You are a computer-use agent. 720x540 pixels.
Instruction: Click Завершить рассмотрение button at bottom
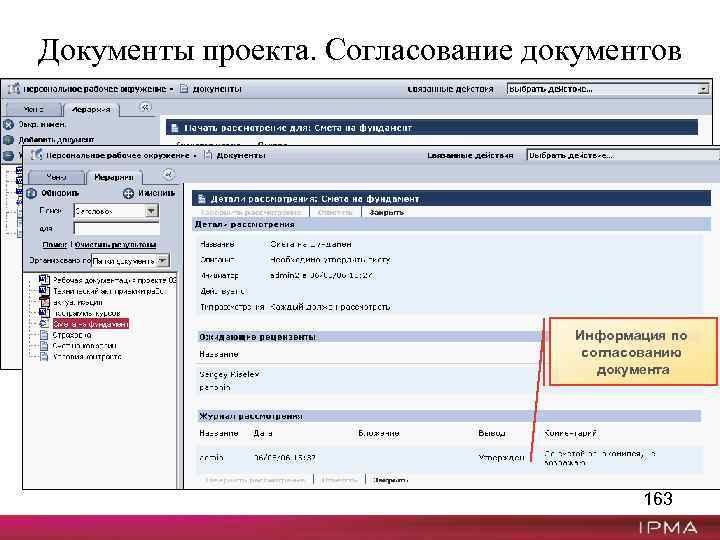[255, 480]
